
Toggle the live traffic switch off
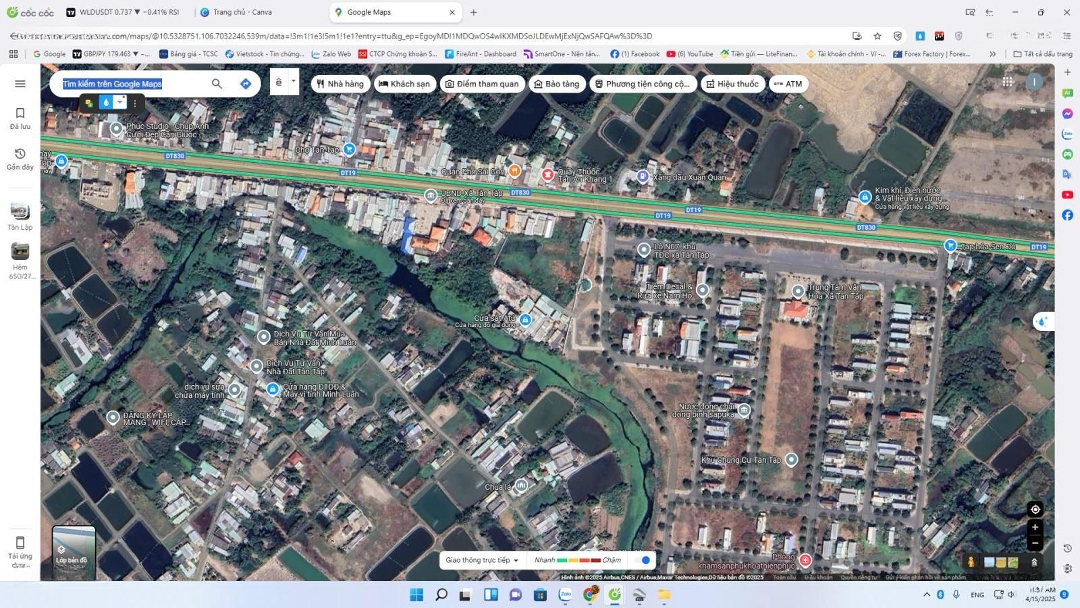click(x=645, y=560)
